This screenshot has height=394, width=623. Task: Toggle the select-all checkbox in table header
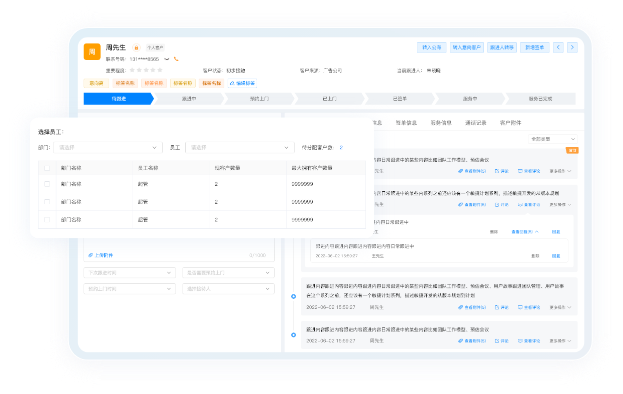pyautogui.click(x=47, y=168)
